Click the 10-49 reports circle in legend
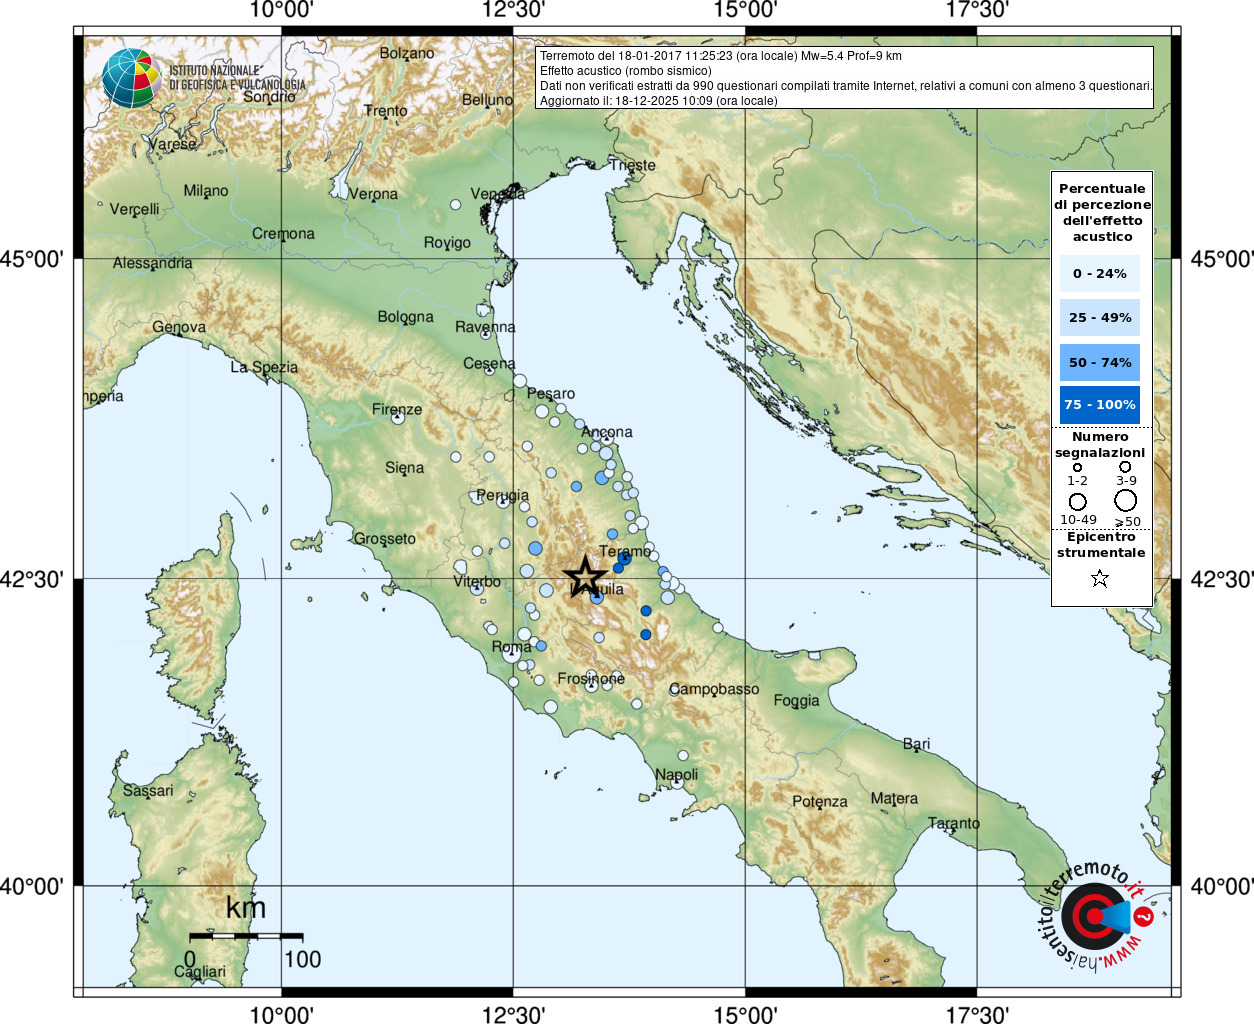The width and height of the screenshot is (1254, 1024). [x=1078, y=501]
